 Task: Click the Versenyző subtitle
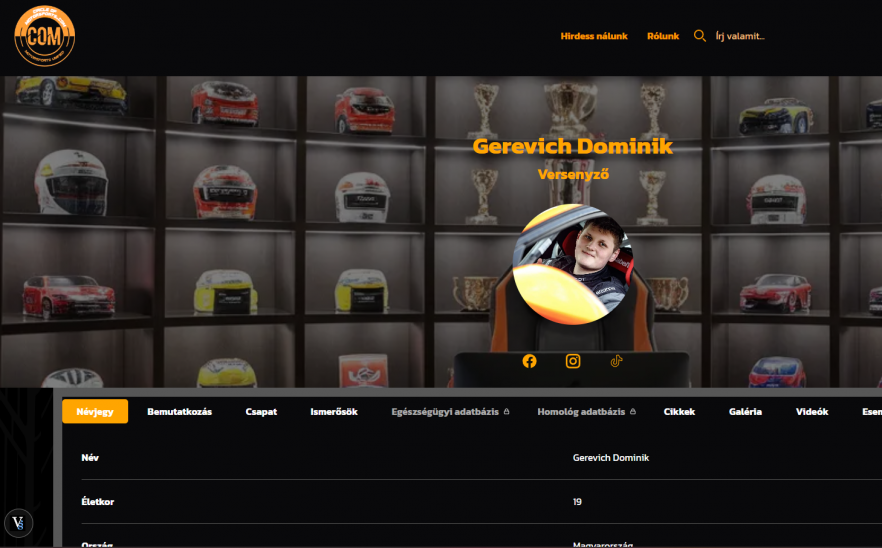(573, 174)
